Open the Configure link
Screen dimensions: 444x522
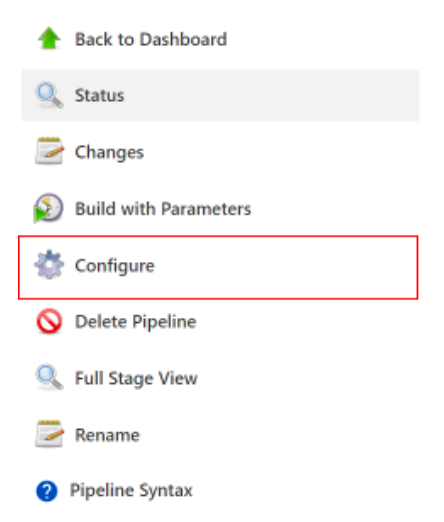[115, 266]
